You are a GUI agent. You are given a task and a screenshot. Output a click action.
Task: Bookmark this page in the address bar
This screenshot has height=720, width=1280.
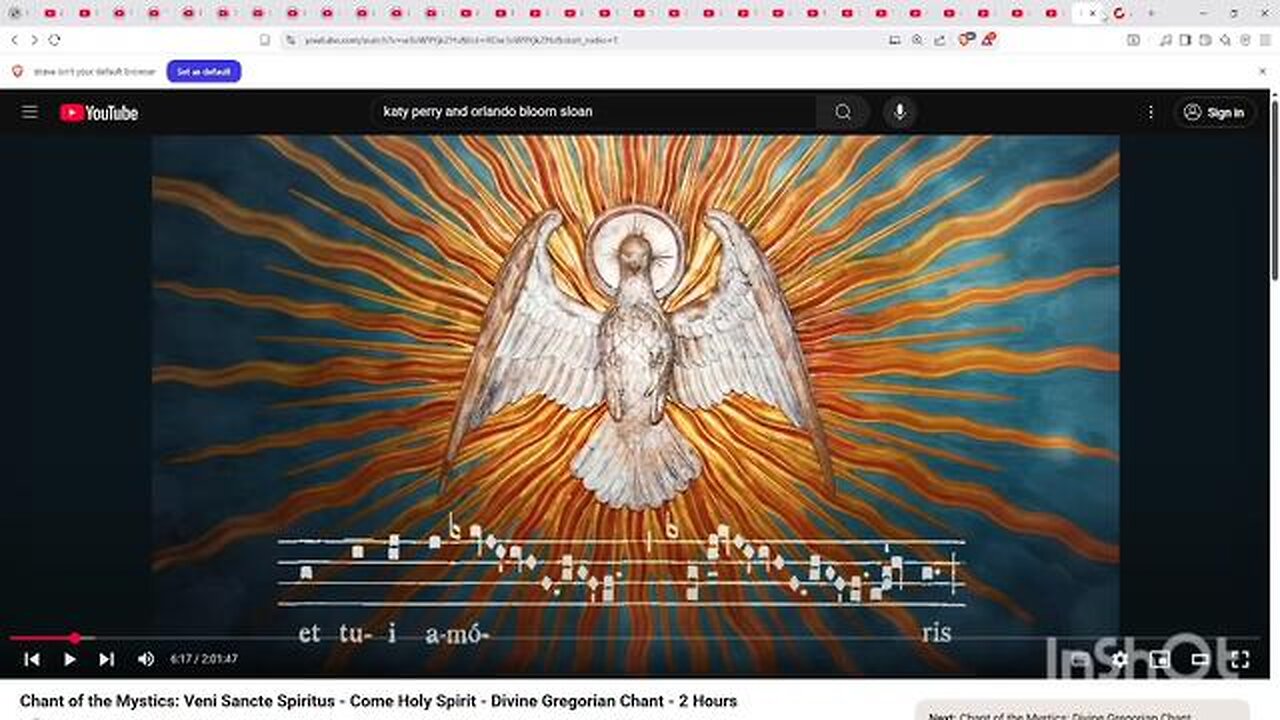[x=265, y=40]
